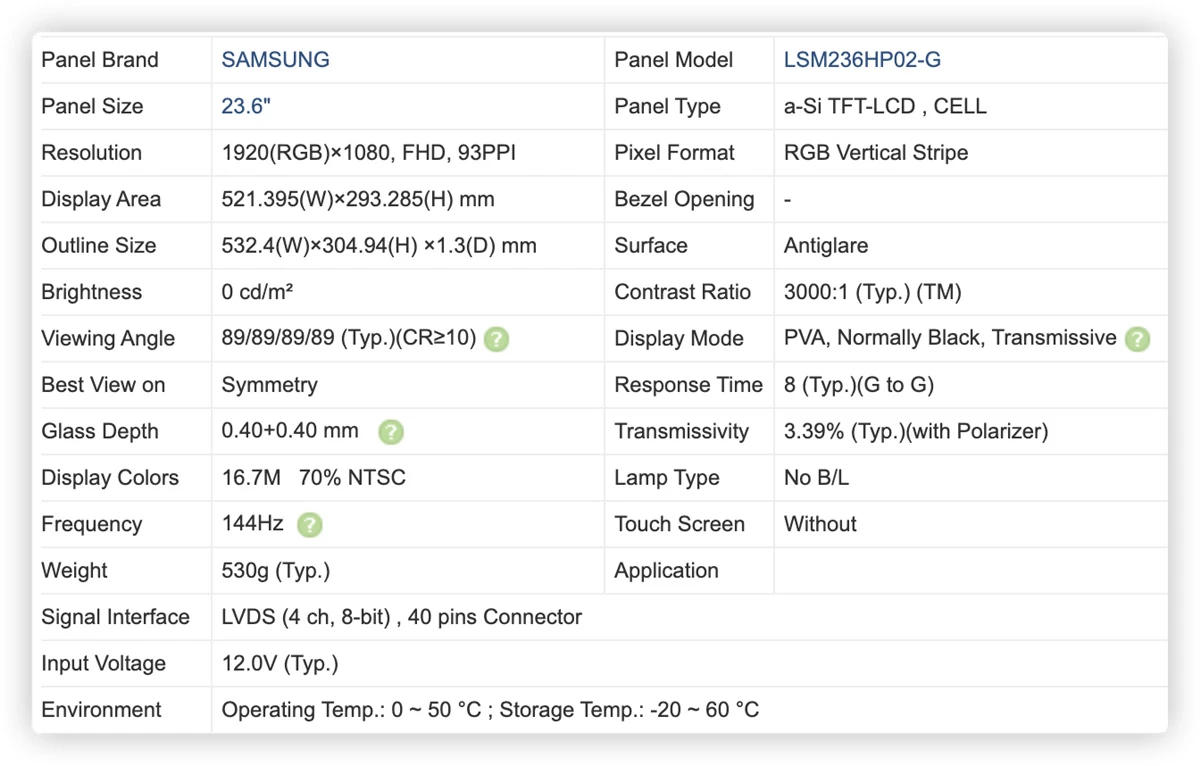
Task: Click the Panel Brand row label
Action: pyautogui.click(x=100, y=60)
